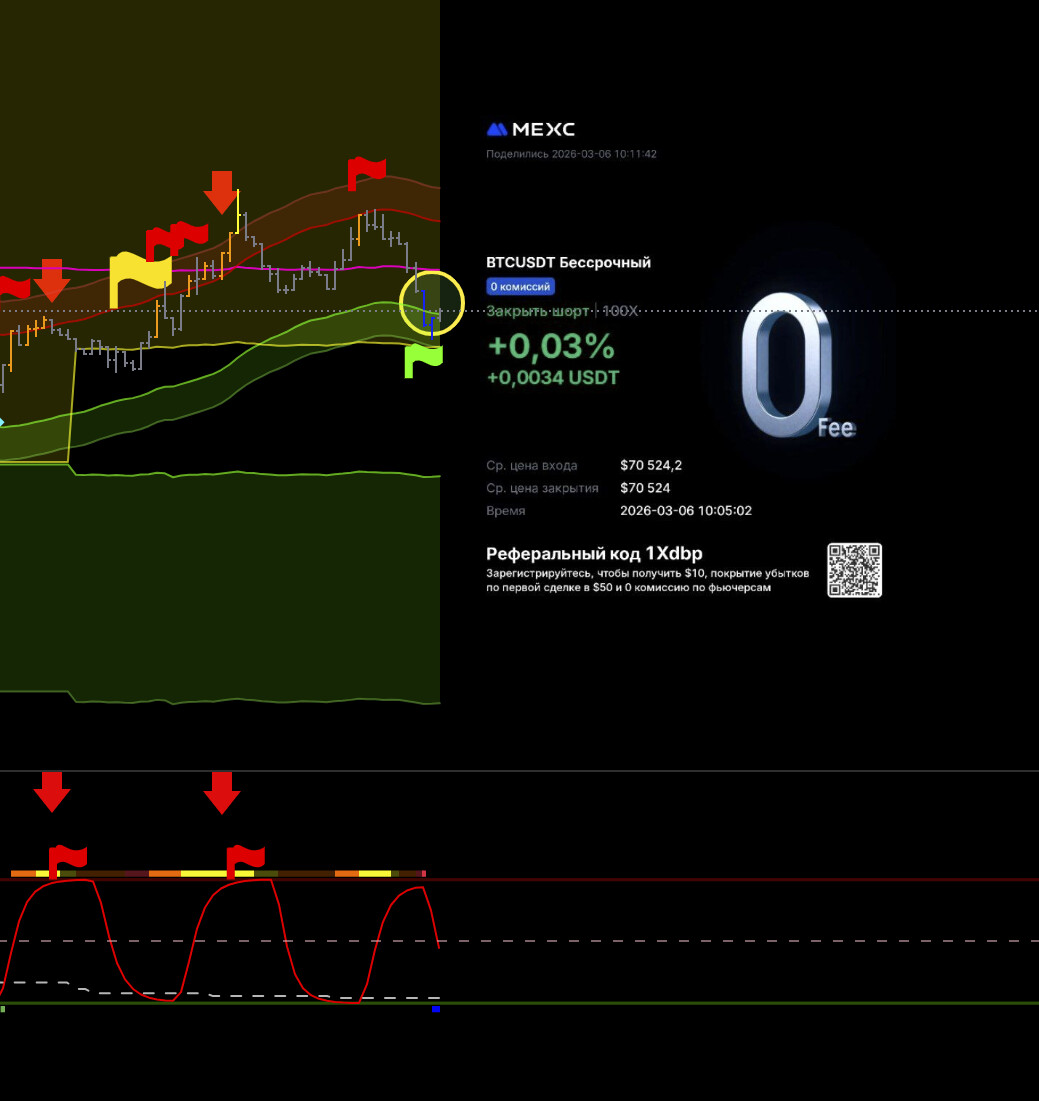Click the 'Реферальный код 1Xdbp' text
This screenshot has width=1039, height=1101.
(x=594, y=554)
